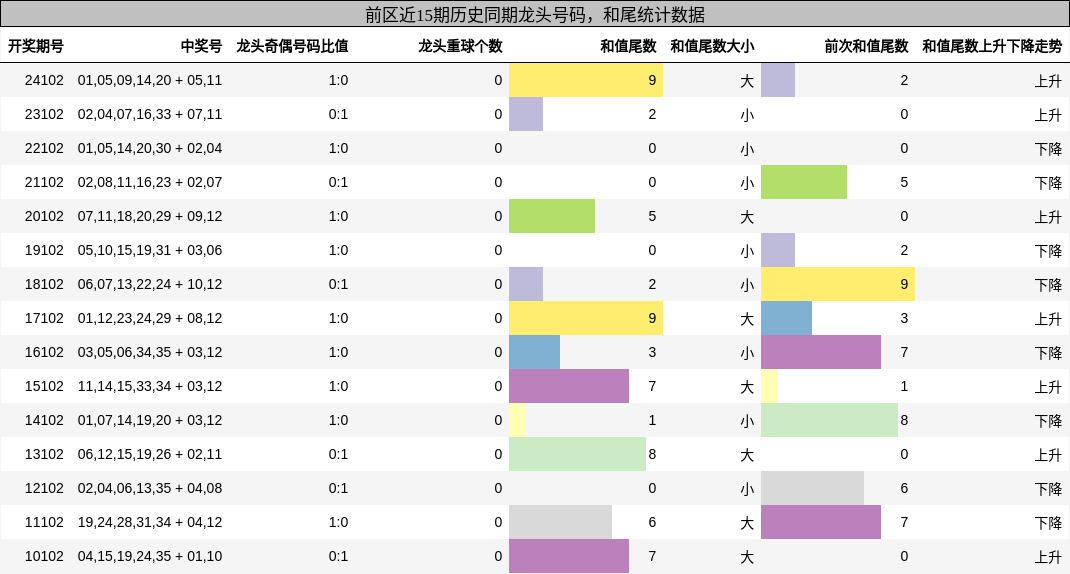This screenshot has width=1070, height=574.
Task: Click winning numbers 07,11,18,20,29 + 09,12
Action: pos(149,216)
